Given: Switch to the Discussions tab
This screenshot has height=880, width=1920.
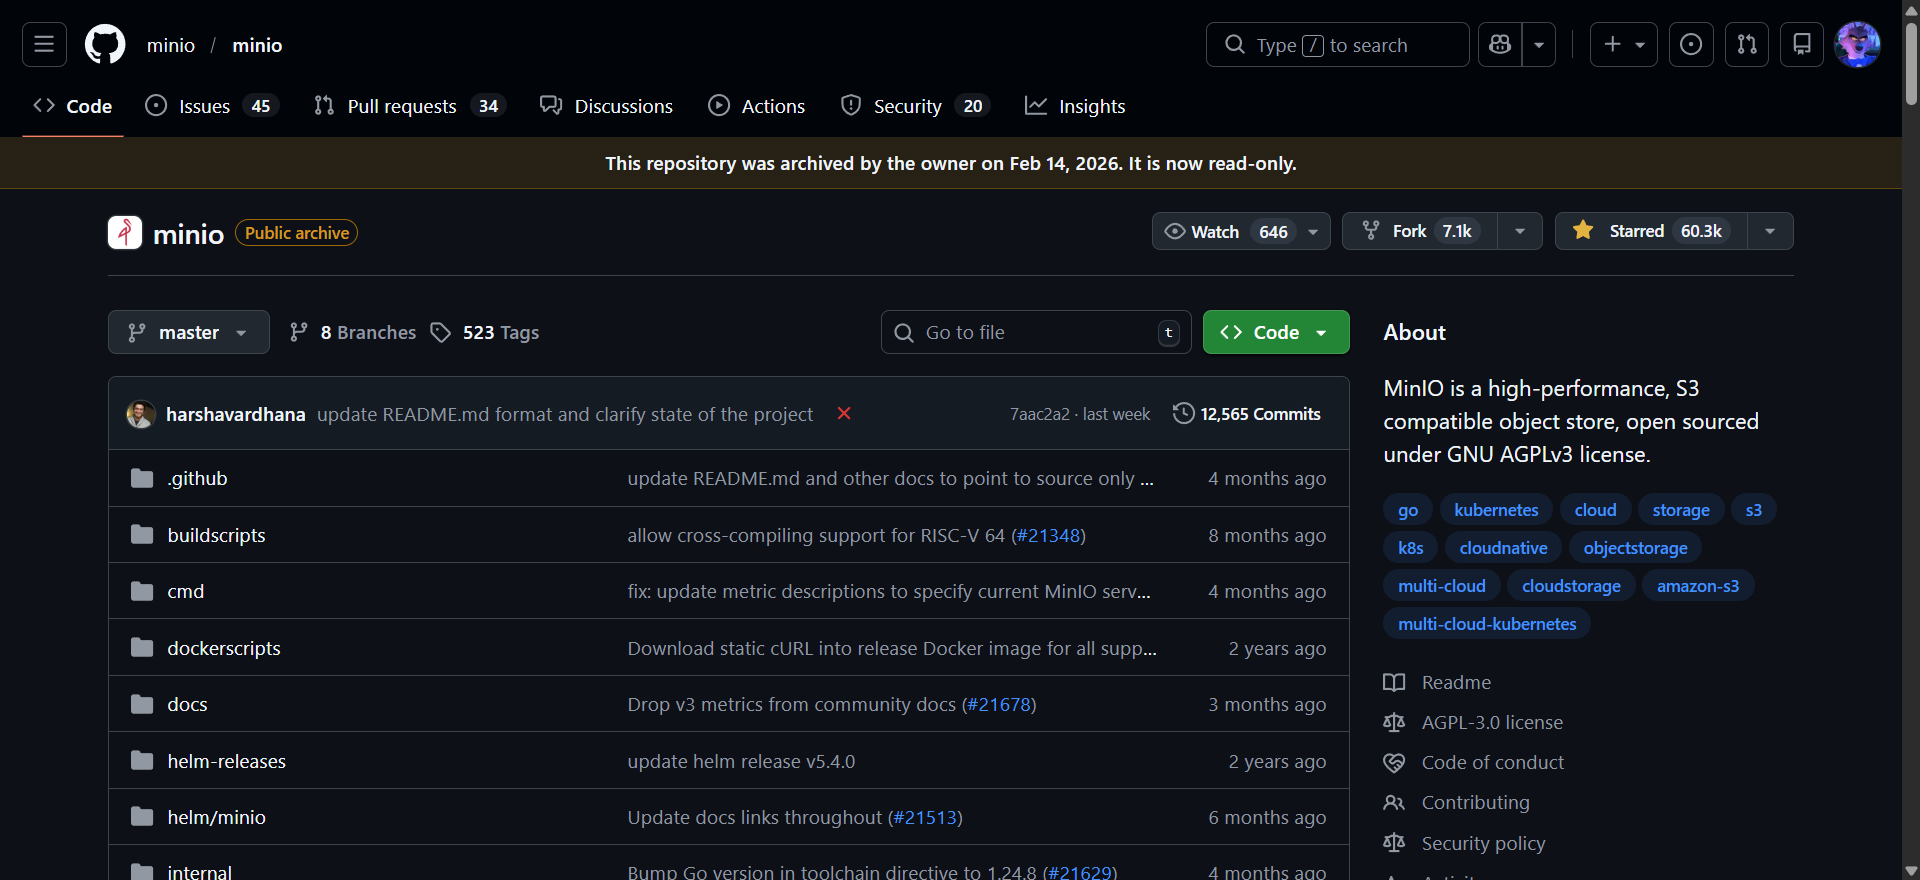Looking at the screenshot, I should 607,106.
